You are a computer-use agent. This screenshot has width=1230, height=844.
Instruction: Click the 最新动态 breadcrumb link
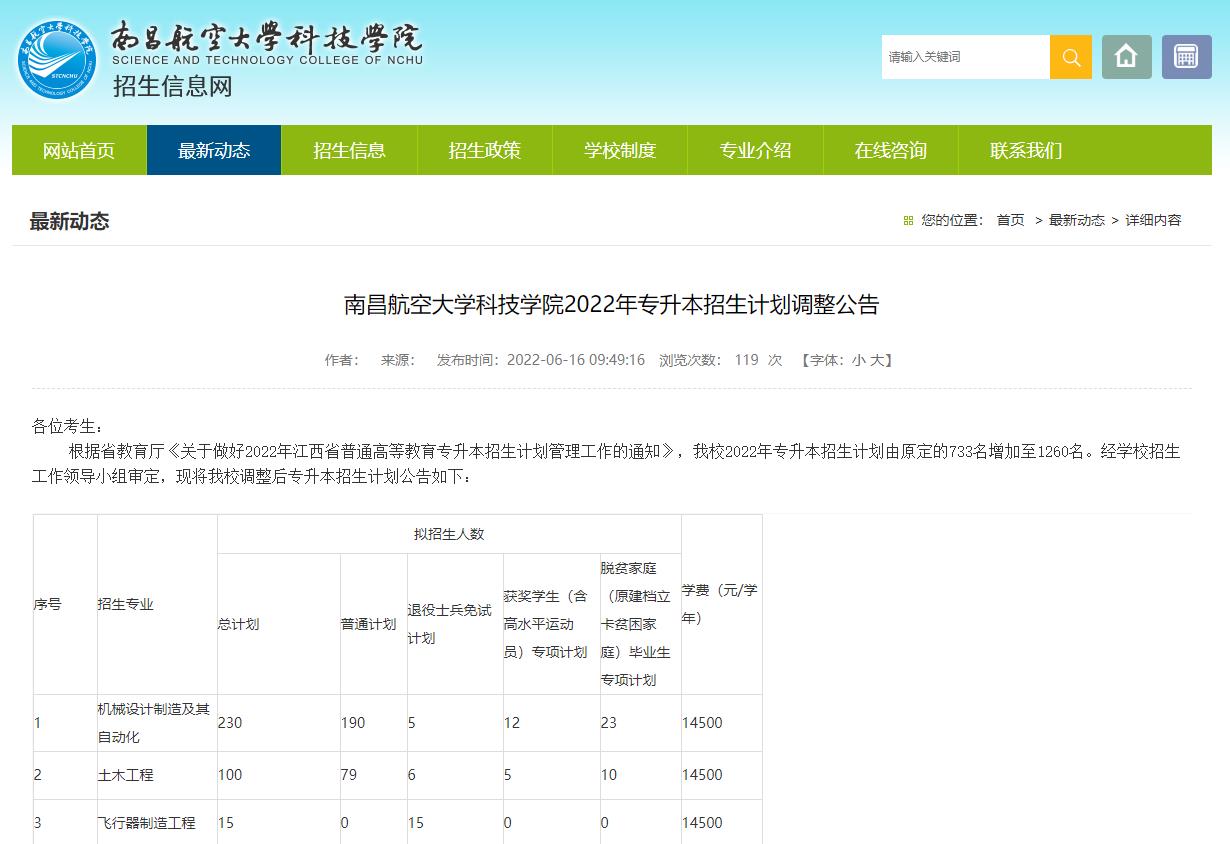(1077, 220)
